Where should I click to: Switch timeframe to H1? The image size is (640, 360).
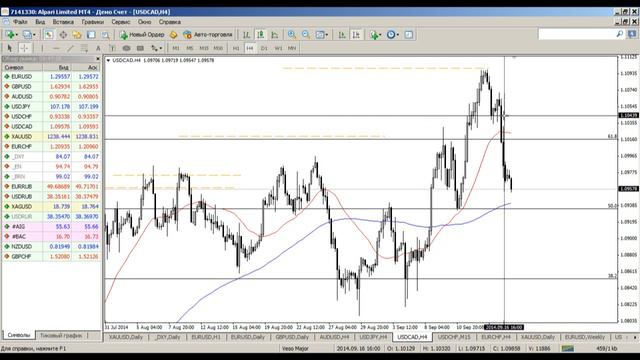click(x=236, y=48)
